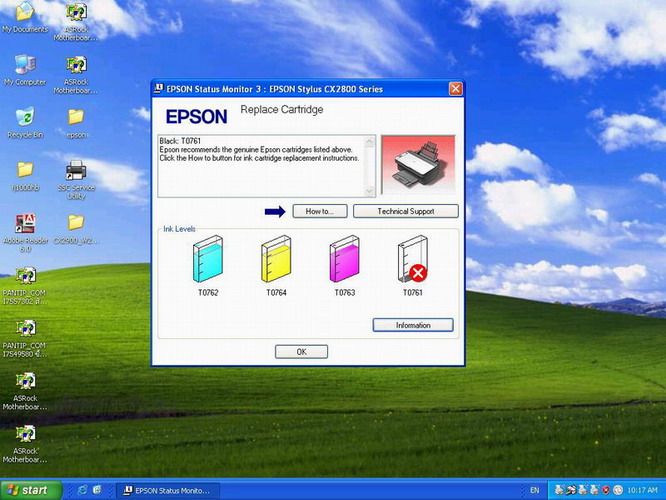Click the round clock-like tray icon
Viewport: 666px width, 500px height.
(x=618, y=490)
